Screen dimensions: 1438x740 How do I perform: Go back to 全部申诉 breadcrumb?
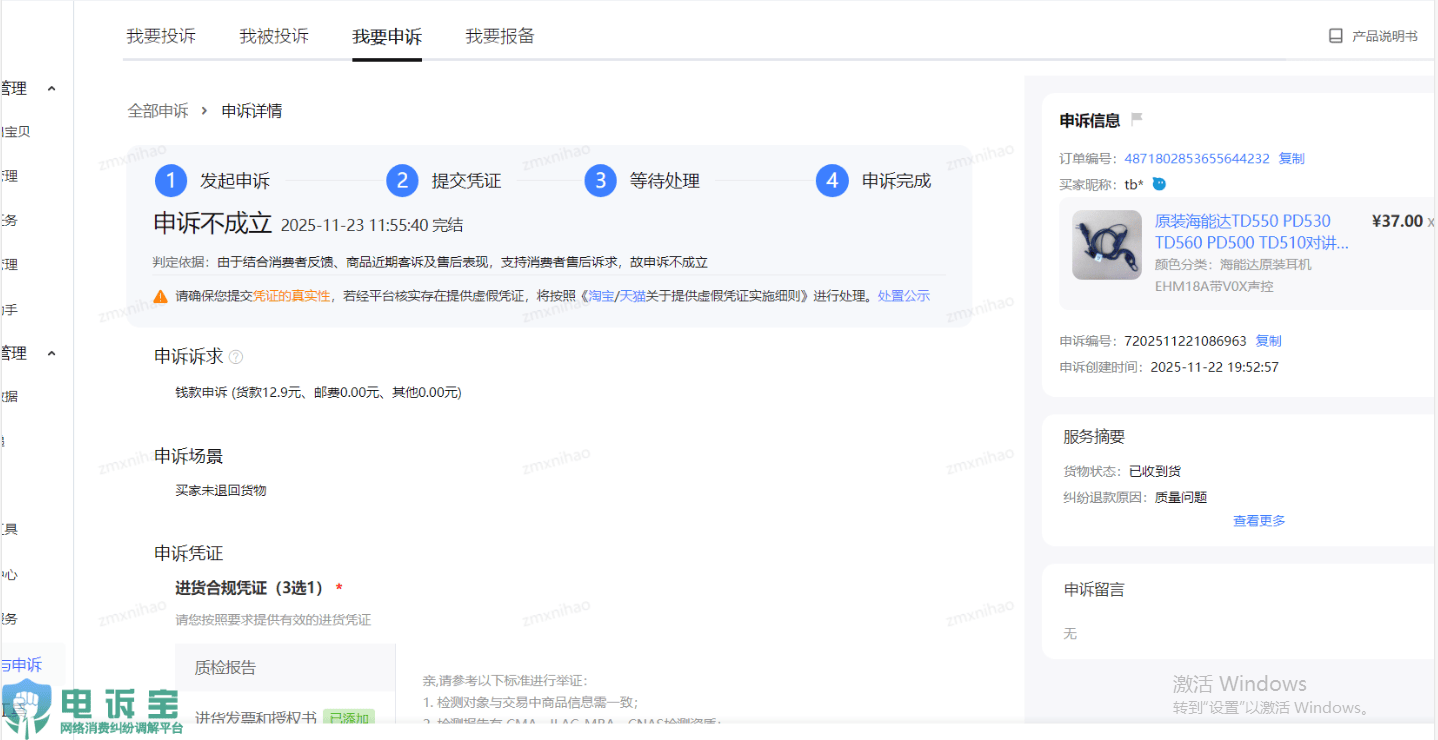pos(158,111)
